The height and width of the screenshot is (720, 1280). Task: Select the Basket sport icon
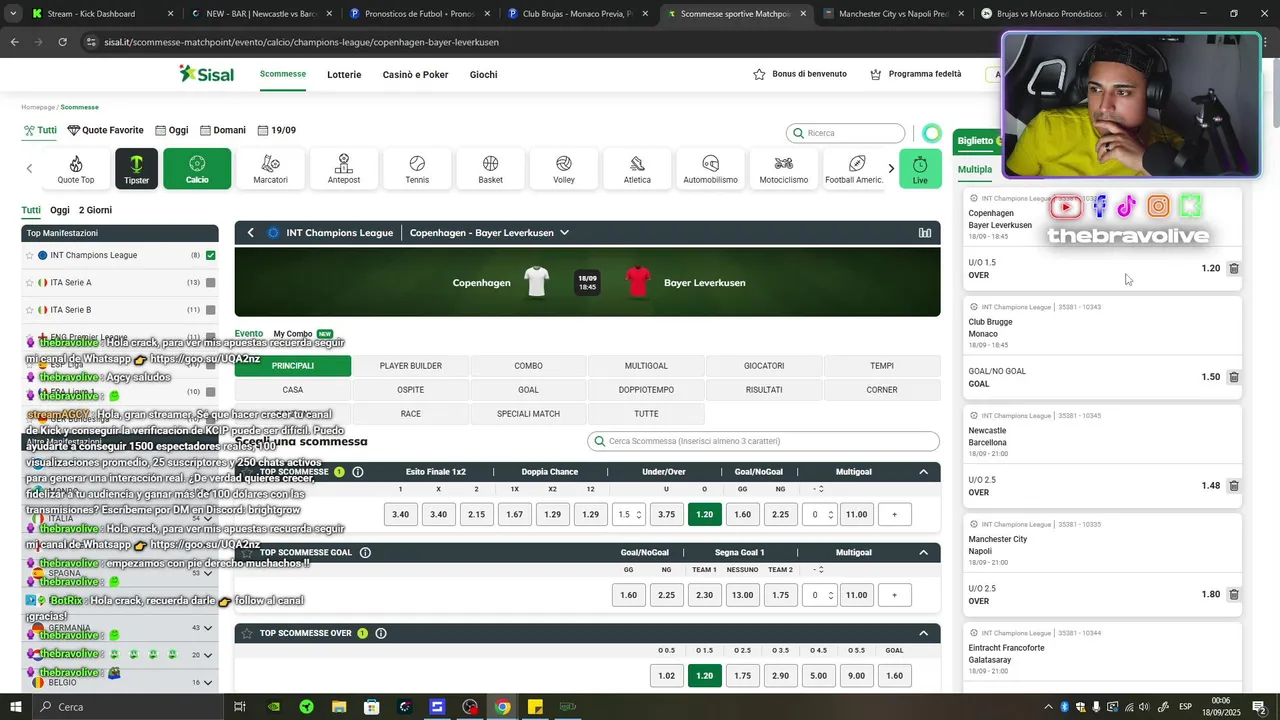pyautogui.click(x=490, y=169)
